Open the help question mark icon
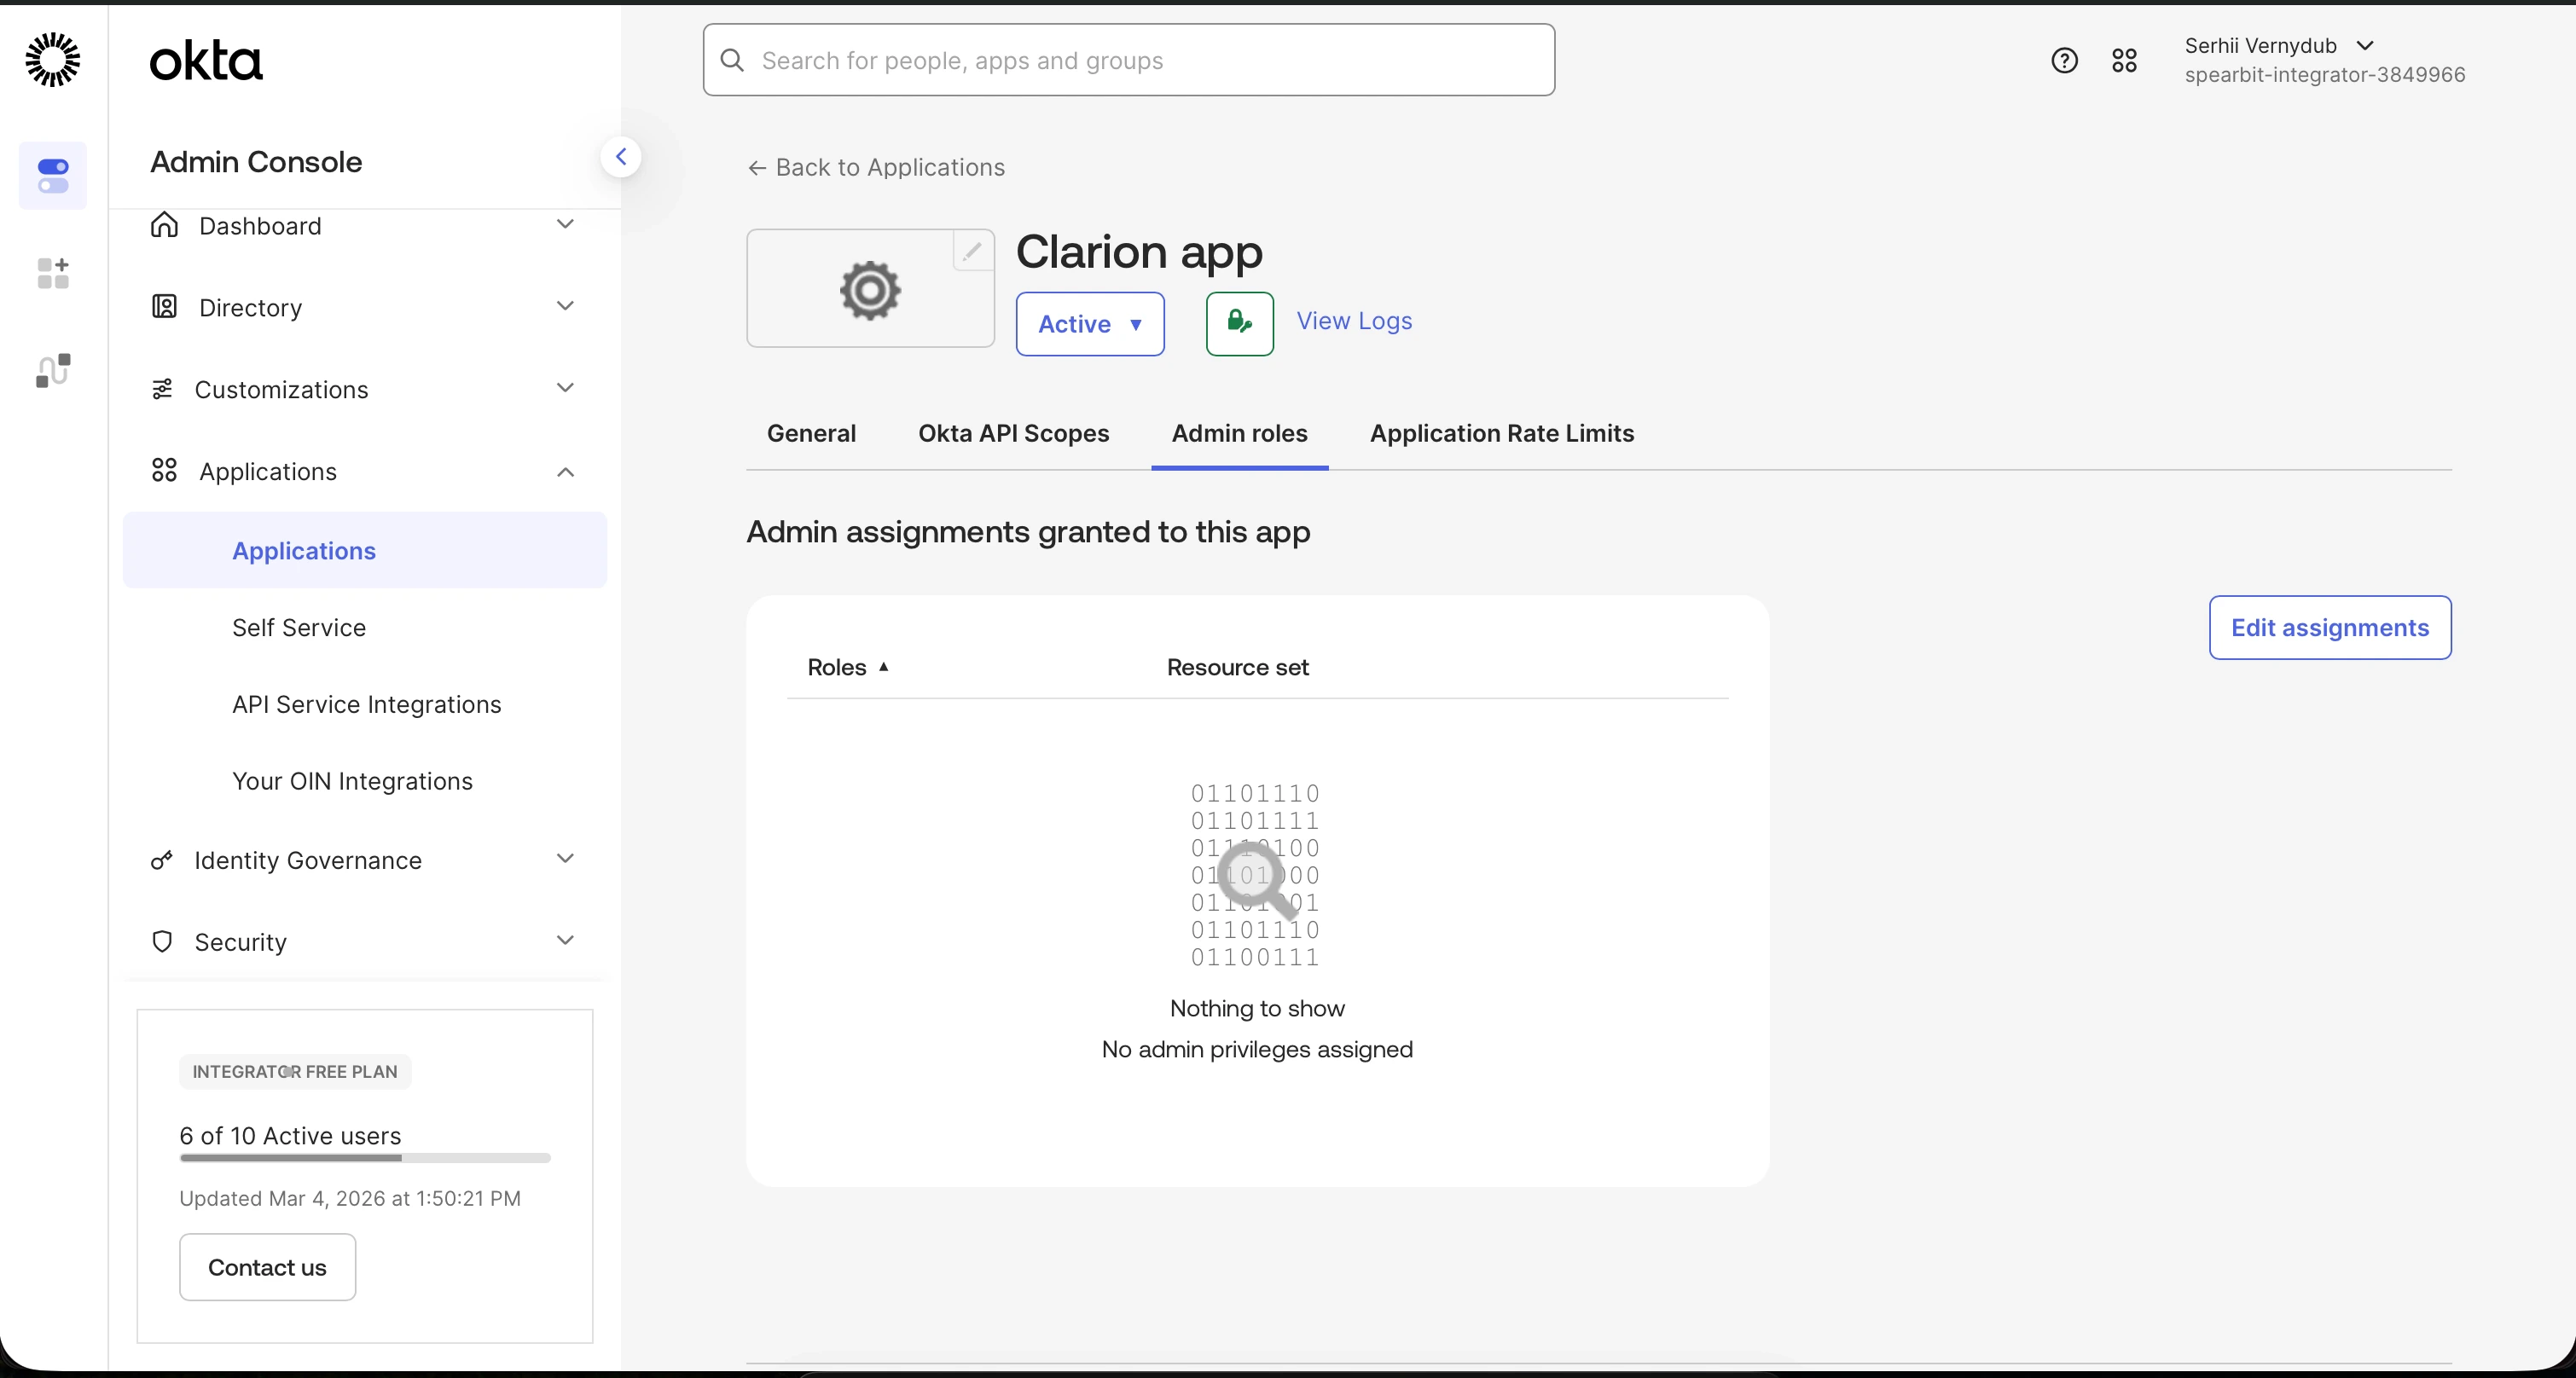Screen dimensions: 2576x1378 tap(2064, 61)
